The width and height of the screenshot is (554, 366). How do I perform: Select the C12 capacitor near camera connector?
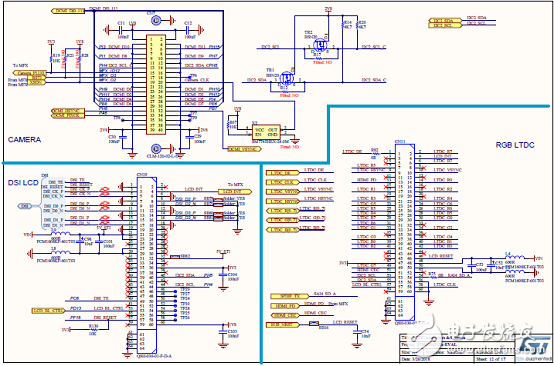pyautogui.click(x=187, y=30)
